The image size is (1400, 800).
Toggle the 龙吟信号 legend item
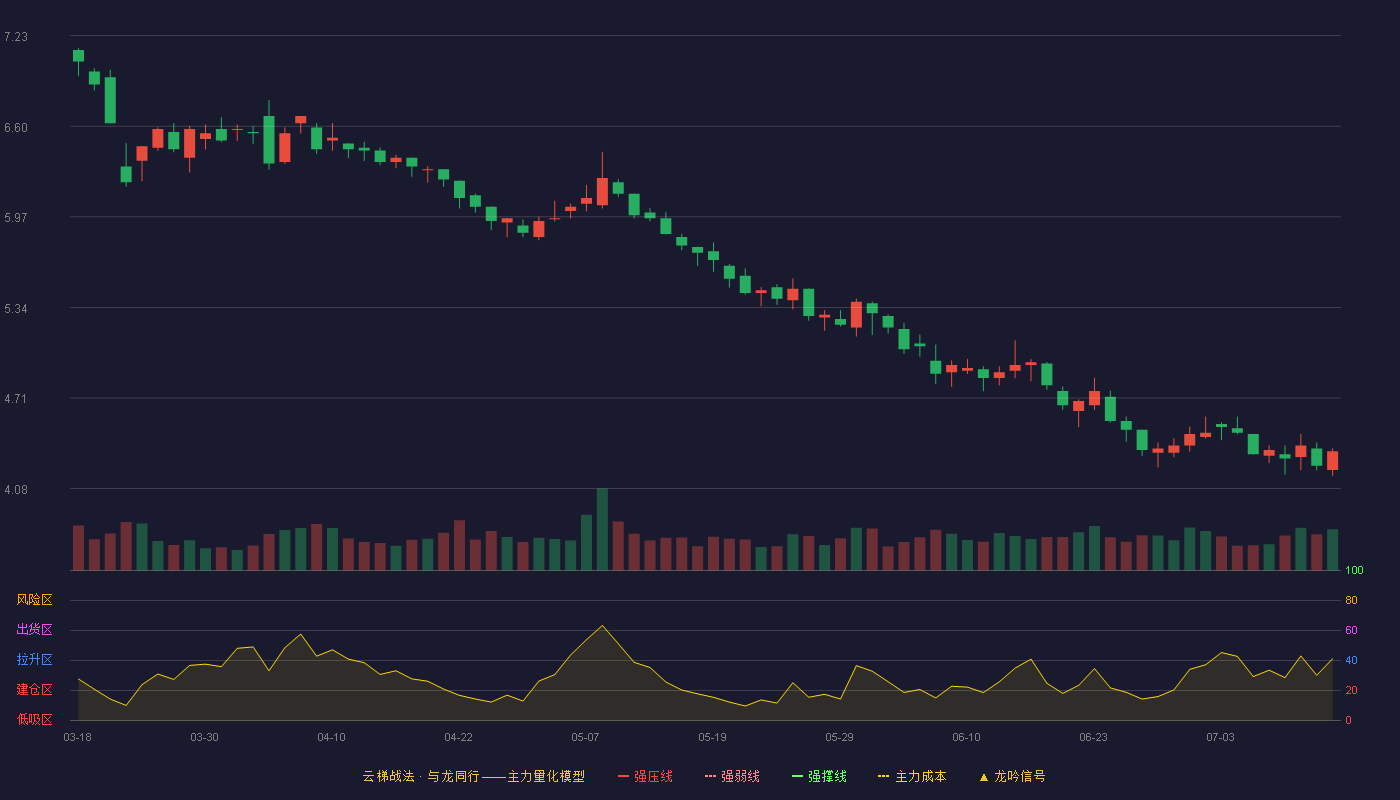[x=1012, y=776]
